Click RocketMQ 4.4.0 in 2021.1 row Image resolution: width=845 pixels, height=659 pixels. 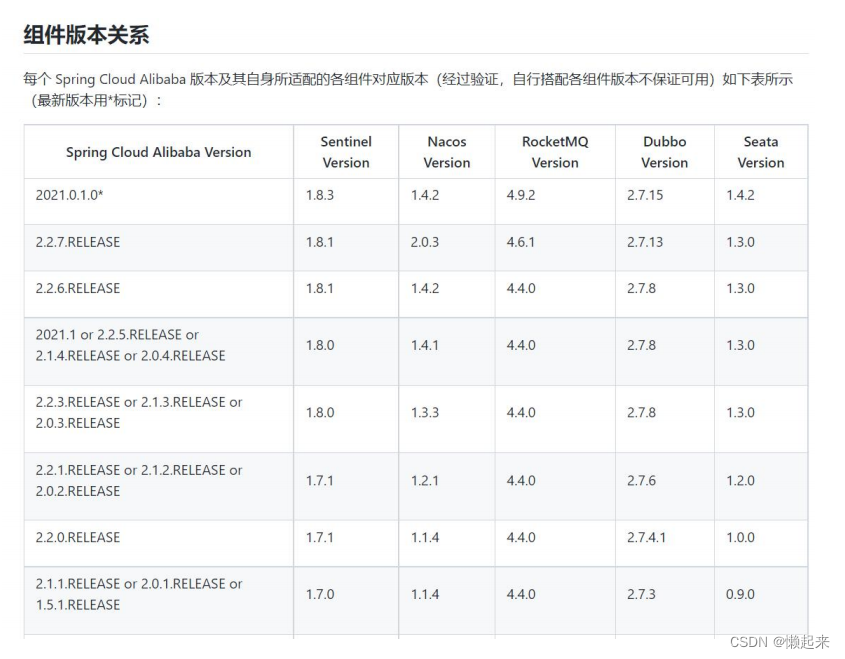(521, 345)
